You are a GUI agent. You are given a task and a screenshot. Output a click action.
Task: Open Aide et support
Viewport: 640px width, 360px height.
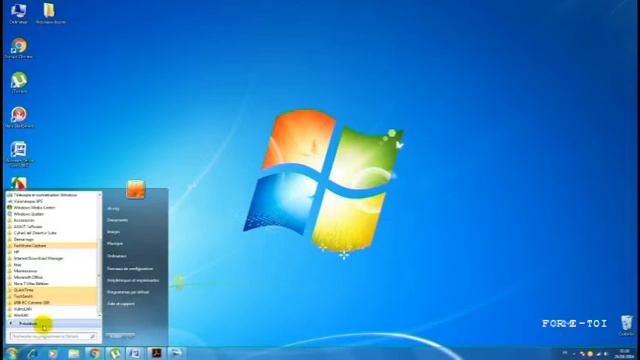point(120,304)
